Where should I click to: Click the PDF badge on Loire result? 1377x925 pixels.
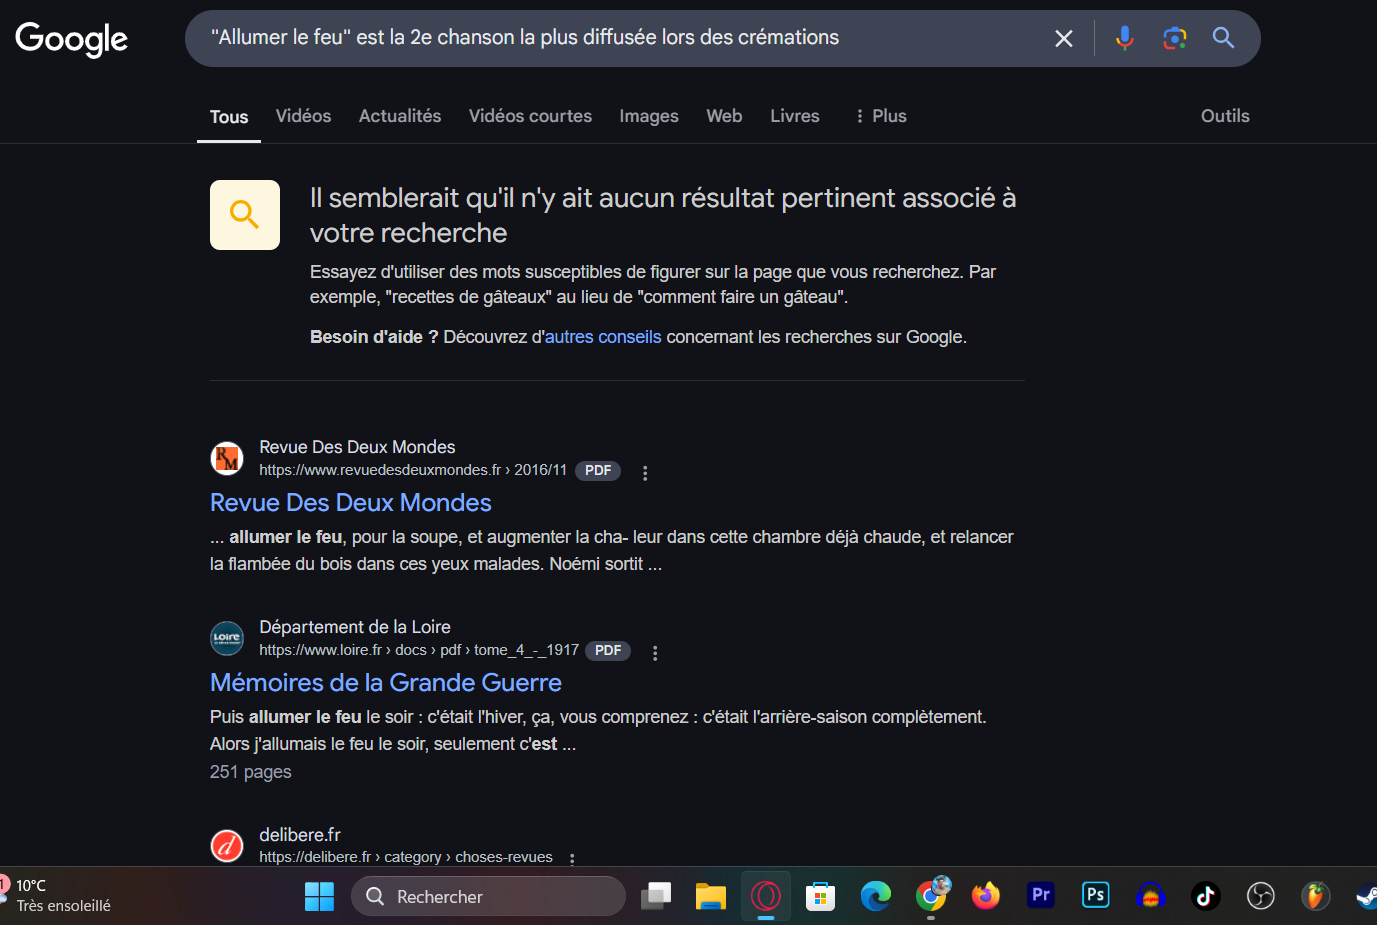coord(608,651)
